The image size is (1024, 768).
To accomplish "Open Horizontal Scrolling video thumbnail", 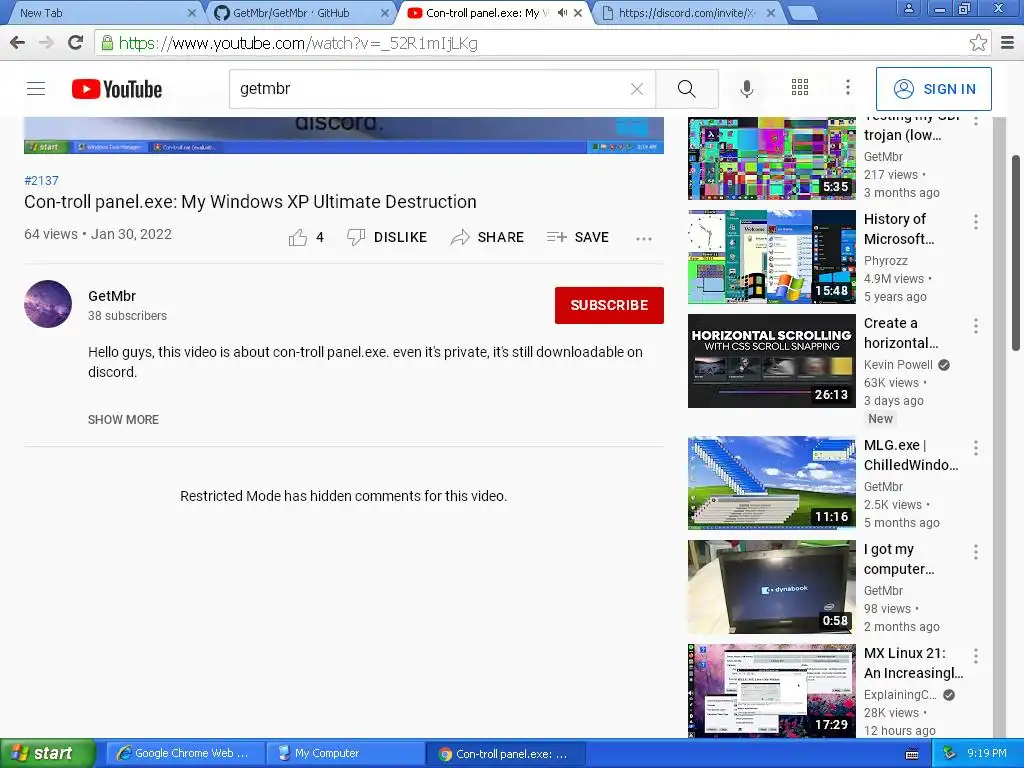I will pos(772,361).
